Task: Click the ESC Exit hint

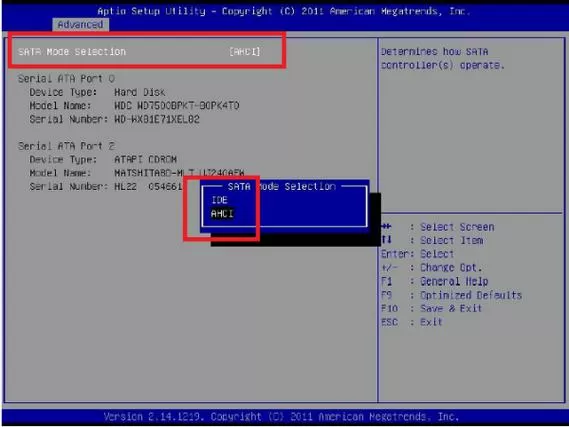Action: [412, 322]
